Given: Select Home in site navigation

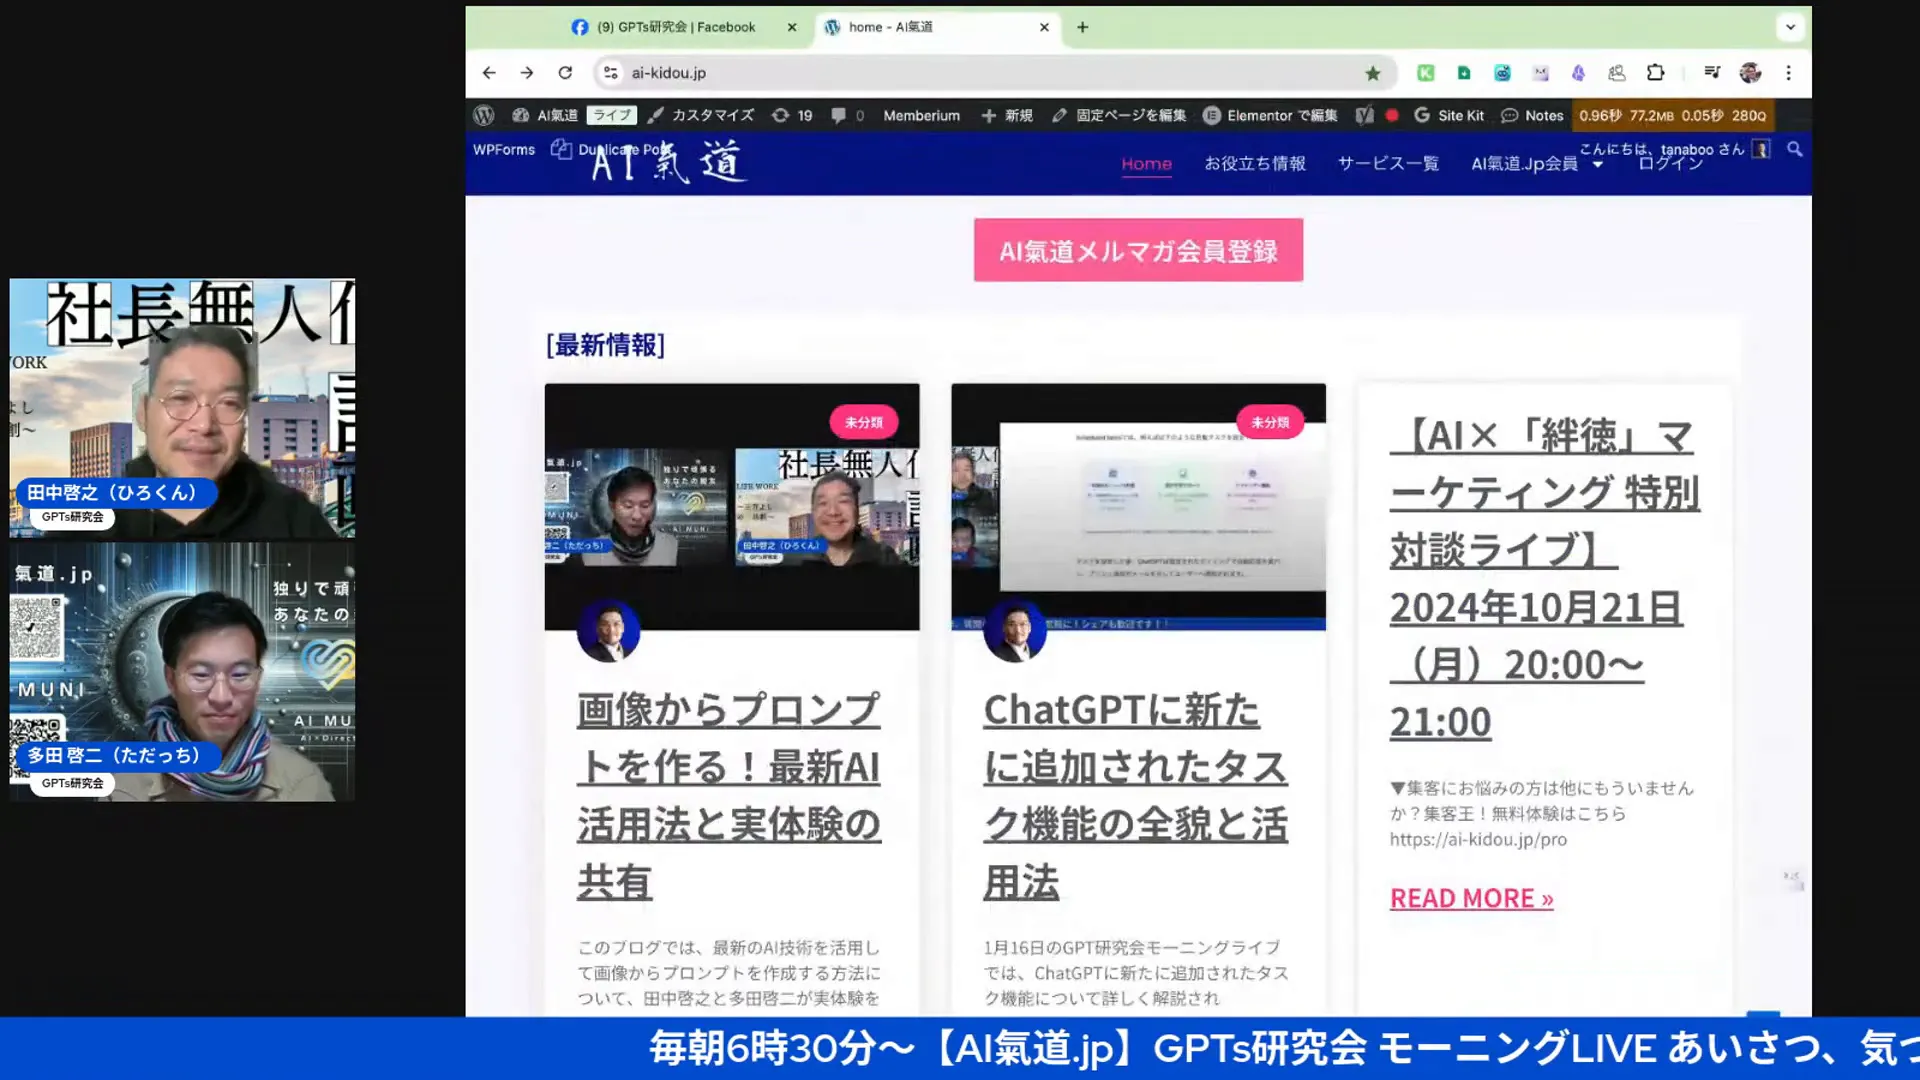Looking at the screenshot, I should pyautogui.click(x=1146, y=163).
